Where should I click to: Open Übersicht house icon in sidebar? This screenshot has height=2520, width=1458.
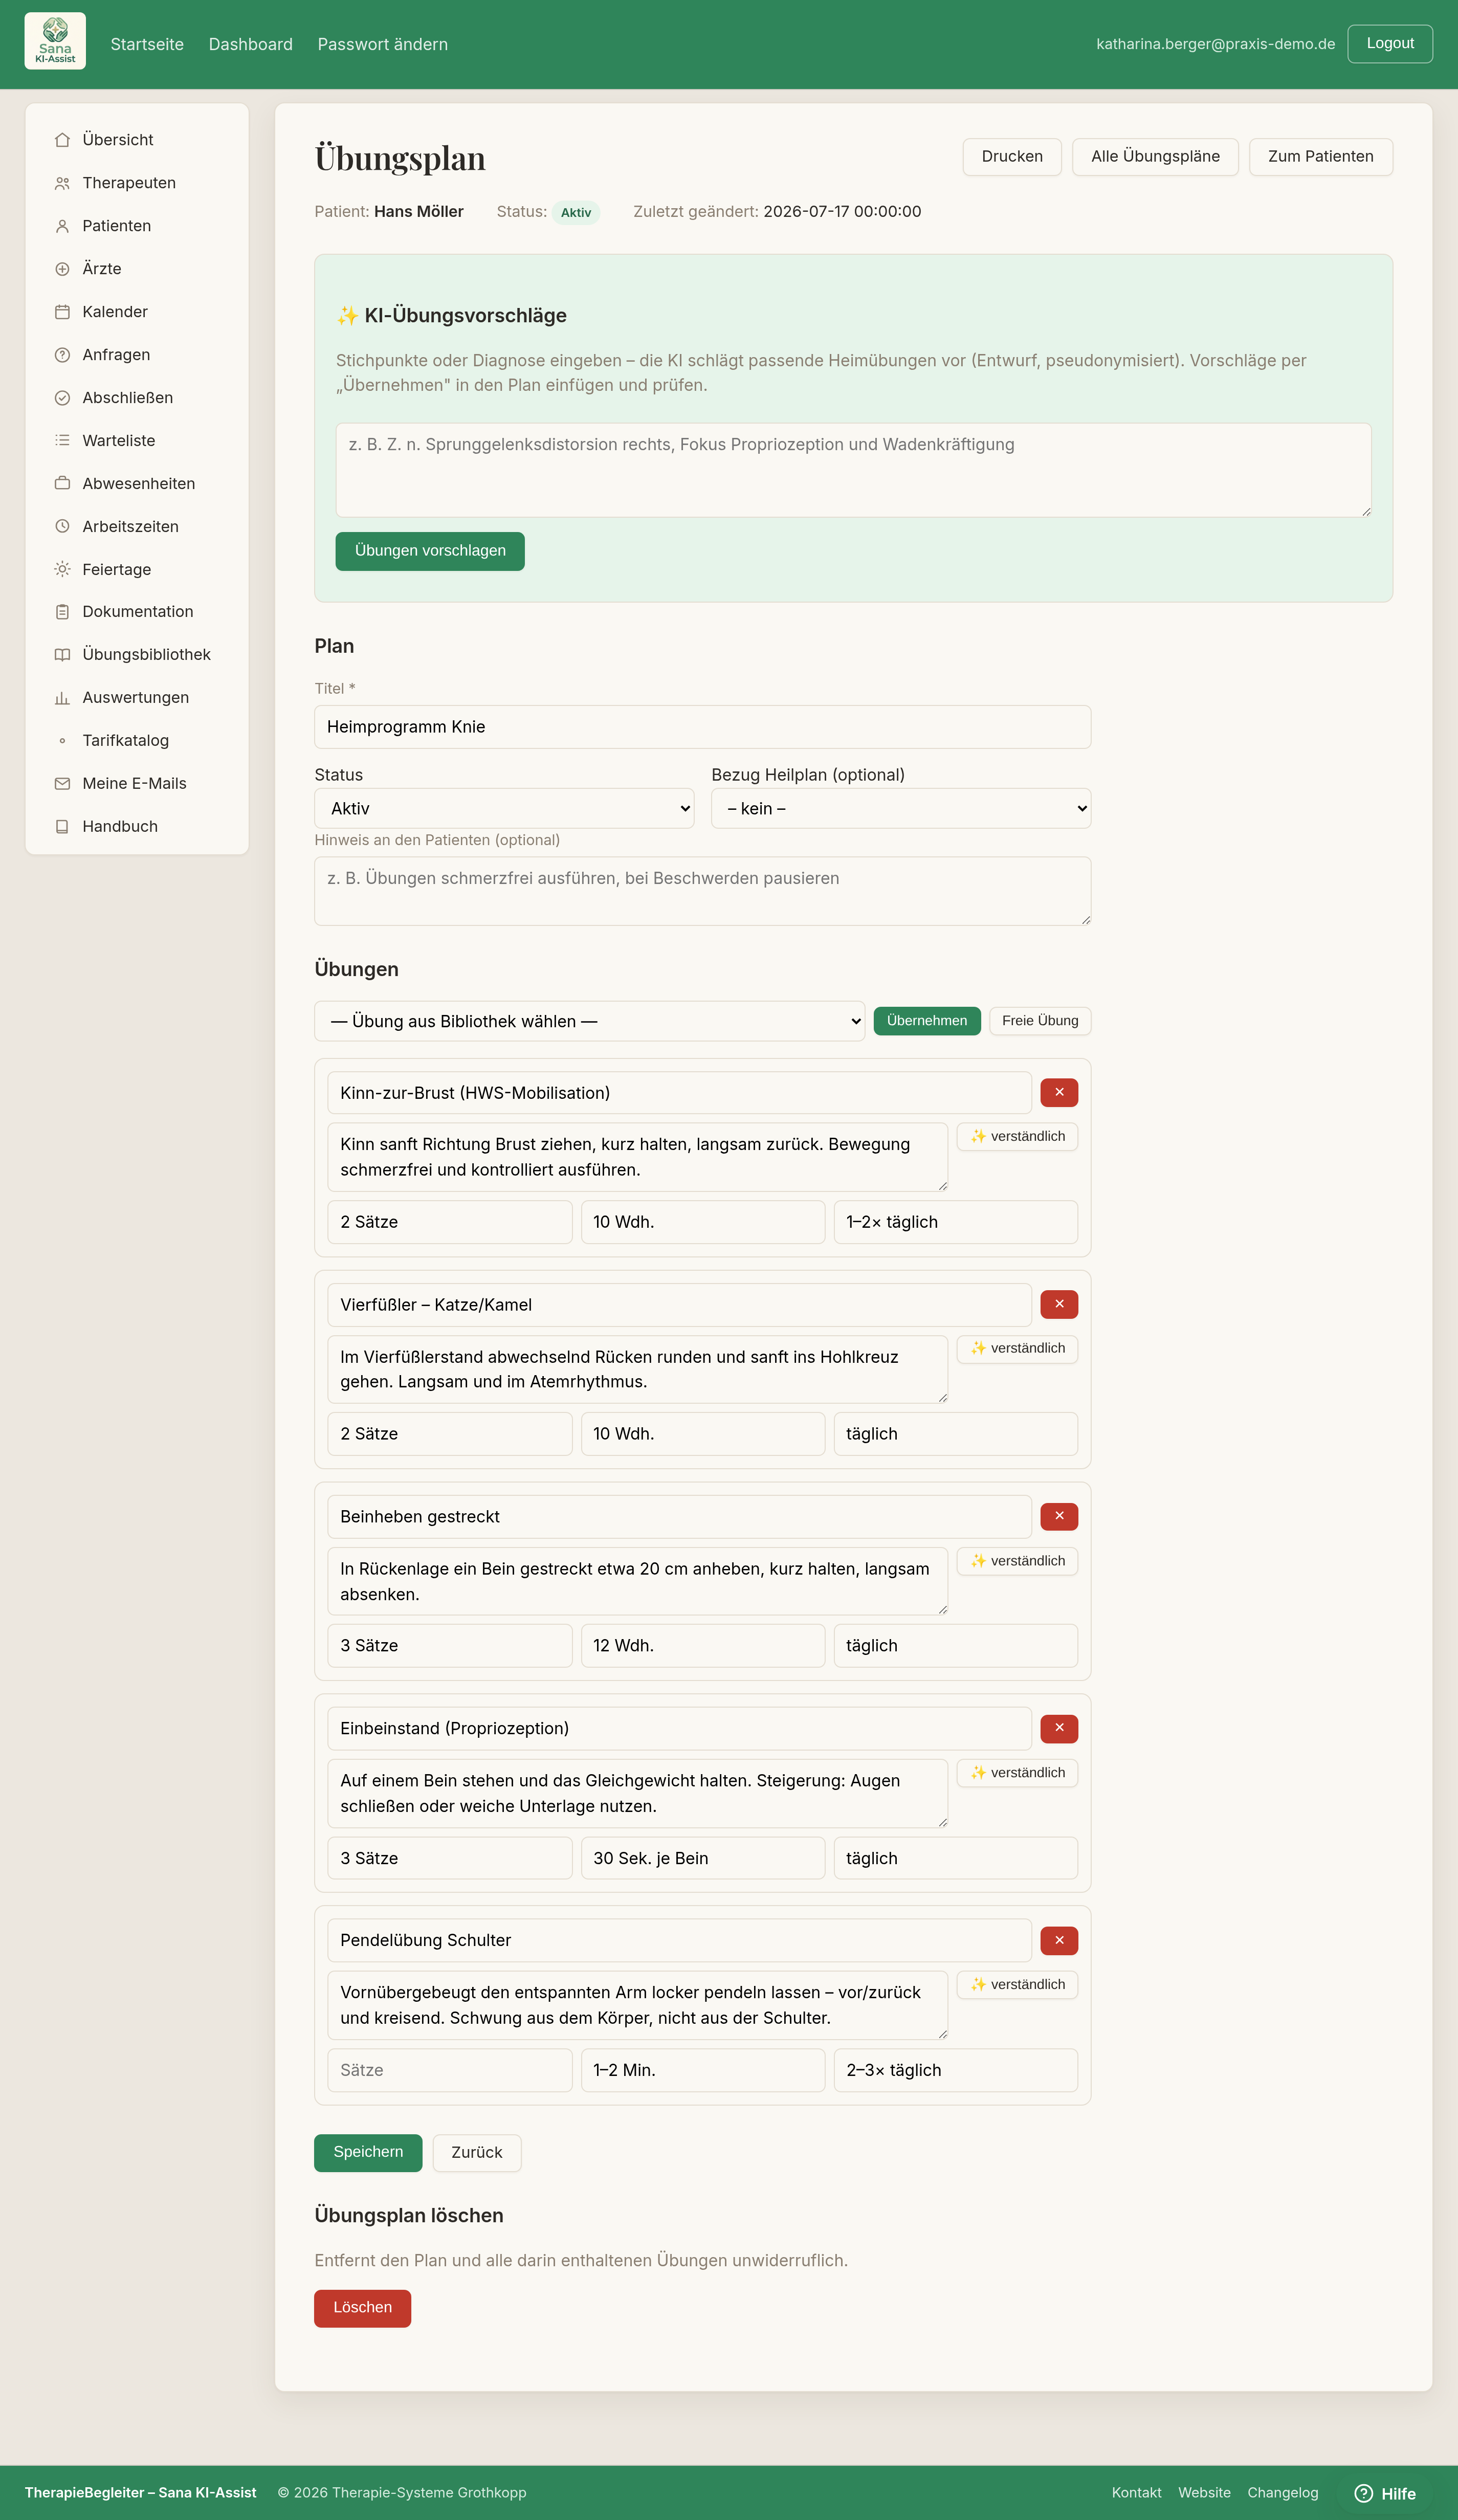coord(62,140)
